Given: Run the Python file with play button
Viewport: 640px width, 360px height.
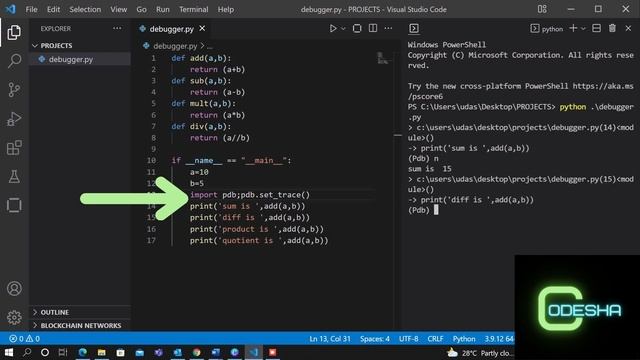Looking at the screenshot, I should tap(333, 29).
